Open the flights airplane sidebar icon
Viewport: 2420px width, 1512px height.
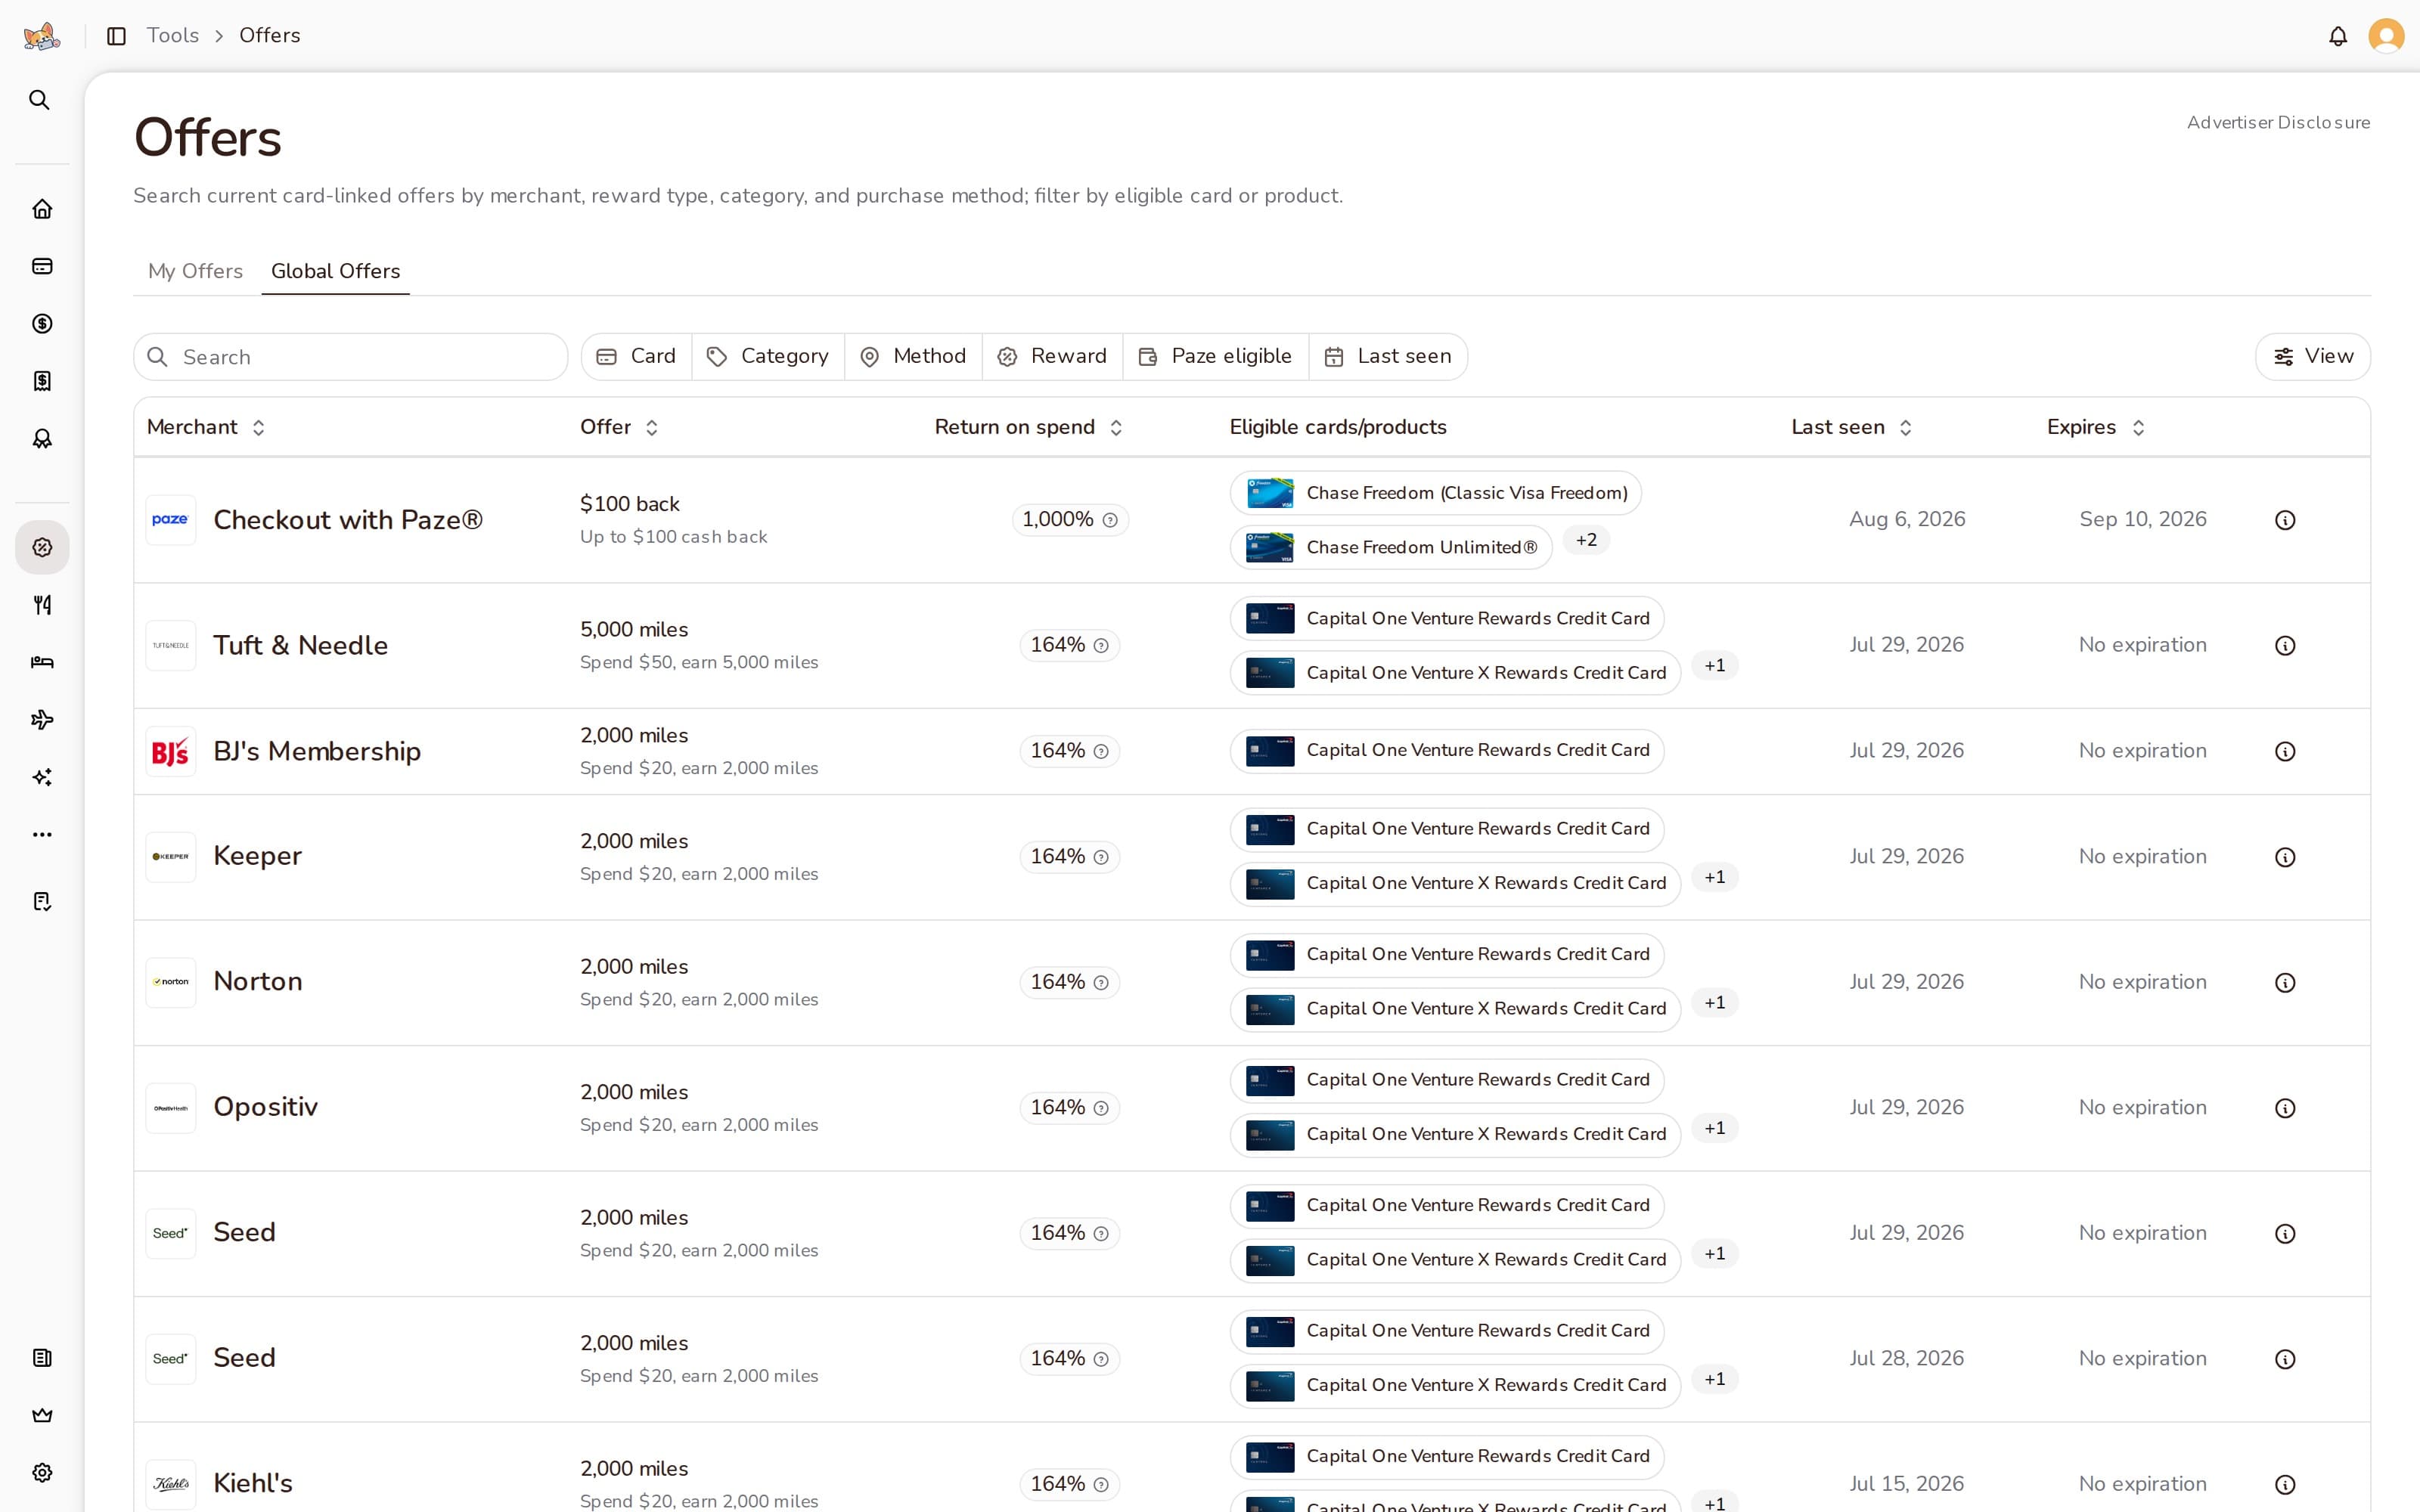(42, 720)
